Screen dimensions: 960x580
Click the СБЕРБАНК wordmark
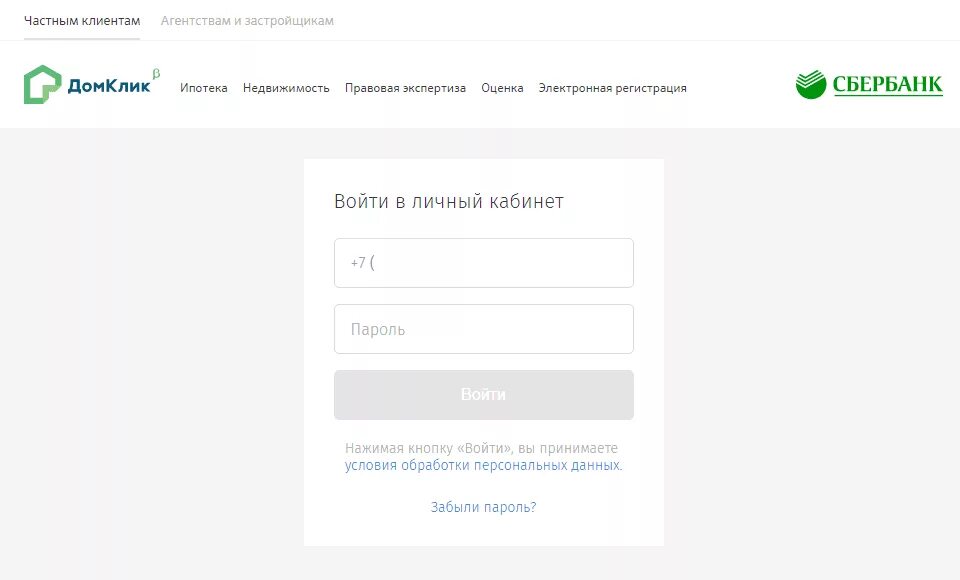pos(887,85)
